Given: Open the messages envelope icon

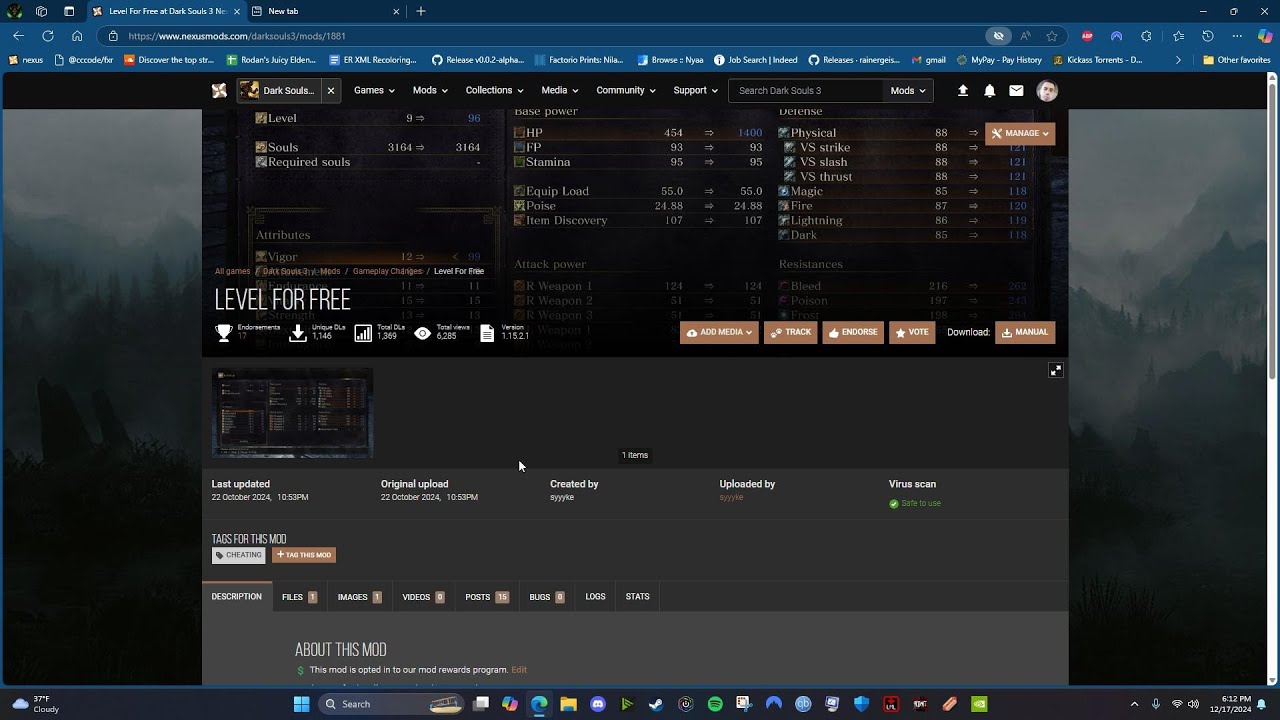Looking at the screenshot, I should click(1016, 90).
